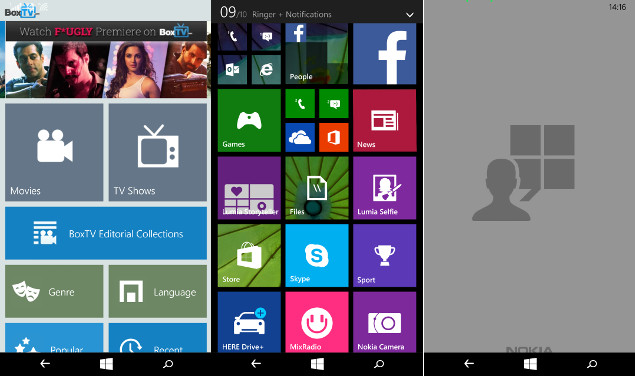635x376 pixels.
Task: Open the Nokia Camera tile
Action: pyautogui.click(x=384, y=322)
